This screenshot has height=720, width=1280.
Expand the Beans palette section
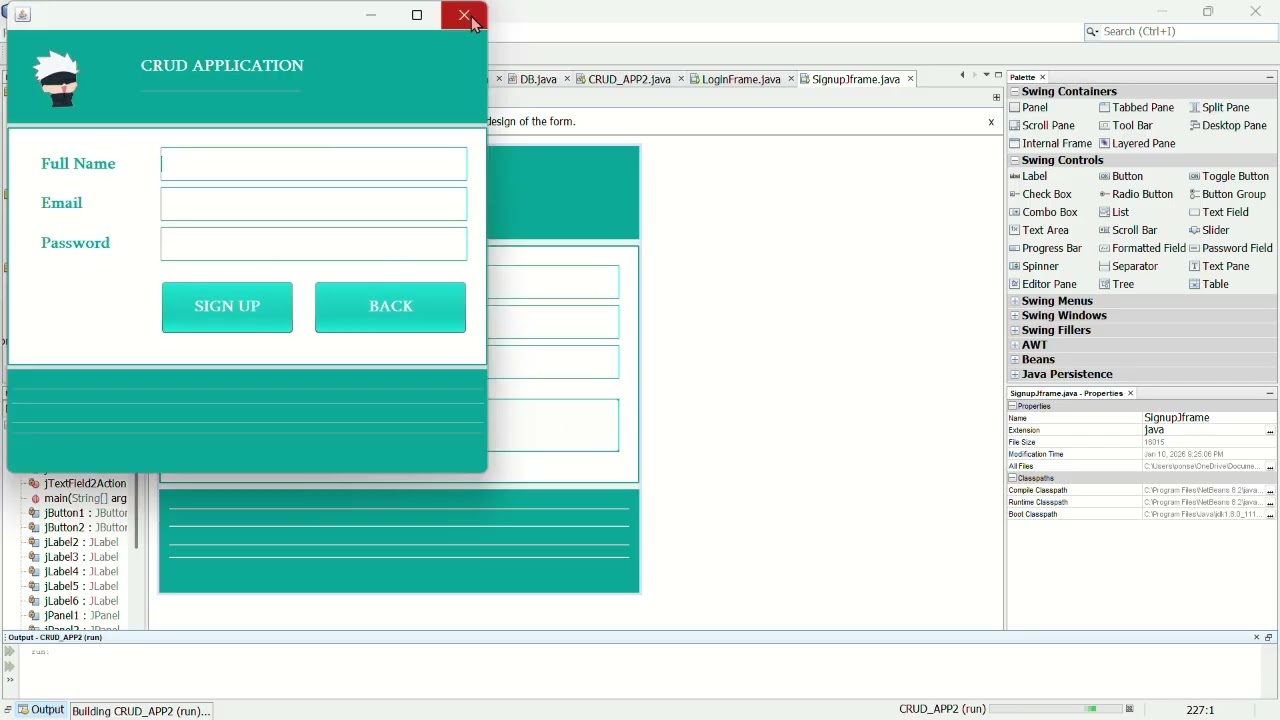[x=1015, y=361]
